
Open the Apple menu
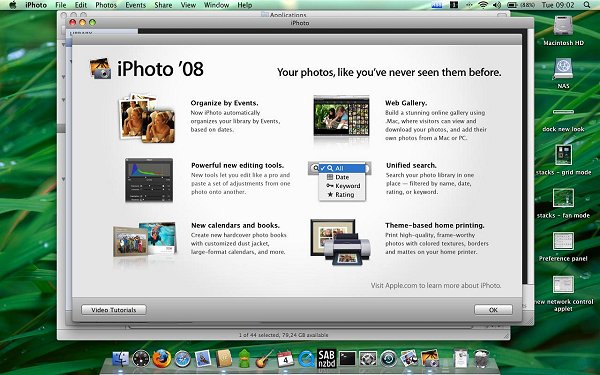click(x=13, y=5)
